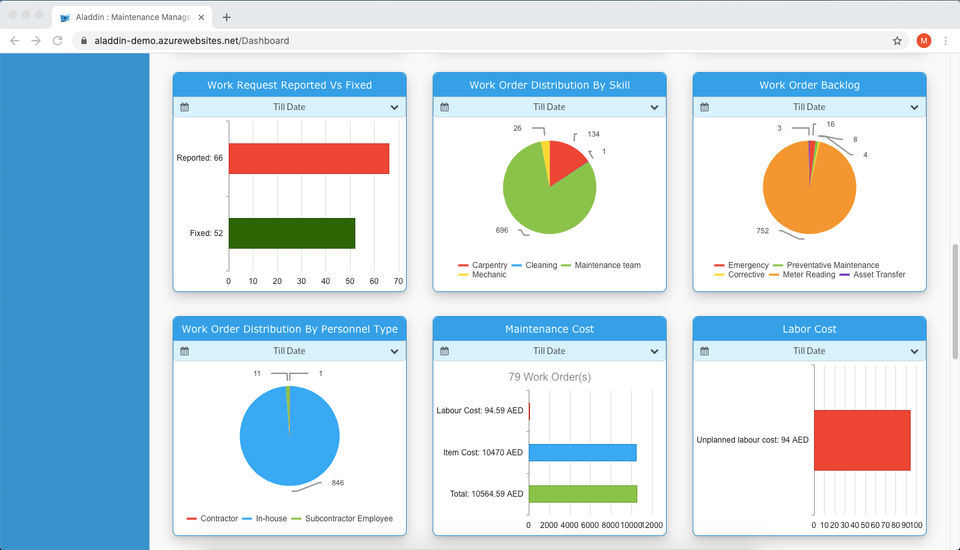Expand Till Date dropdown in Maintenance Cost
Image resolution: width=960 pixels, height=550 pixels.
click(654, 351)
